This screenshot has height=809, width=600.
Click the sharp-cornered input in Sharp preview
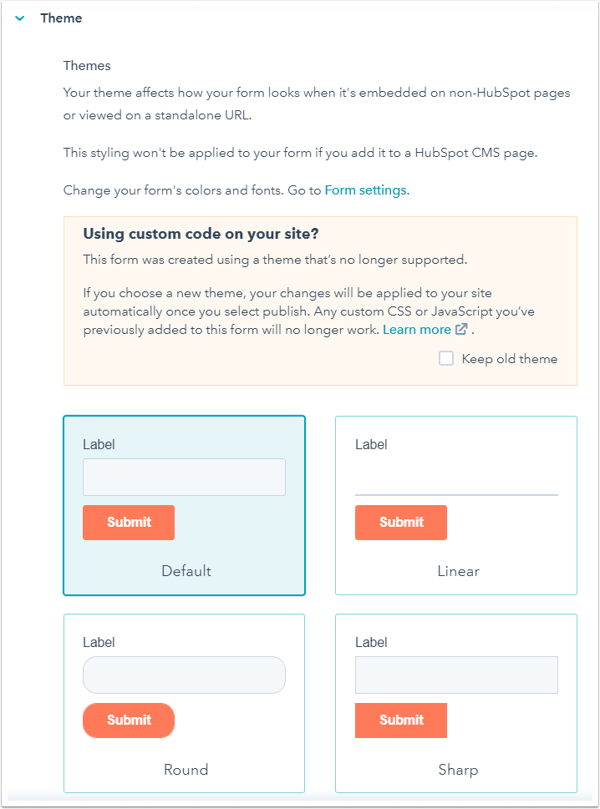[x=456, y=675]
